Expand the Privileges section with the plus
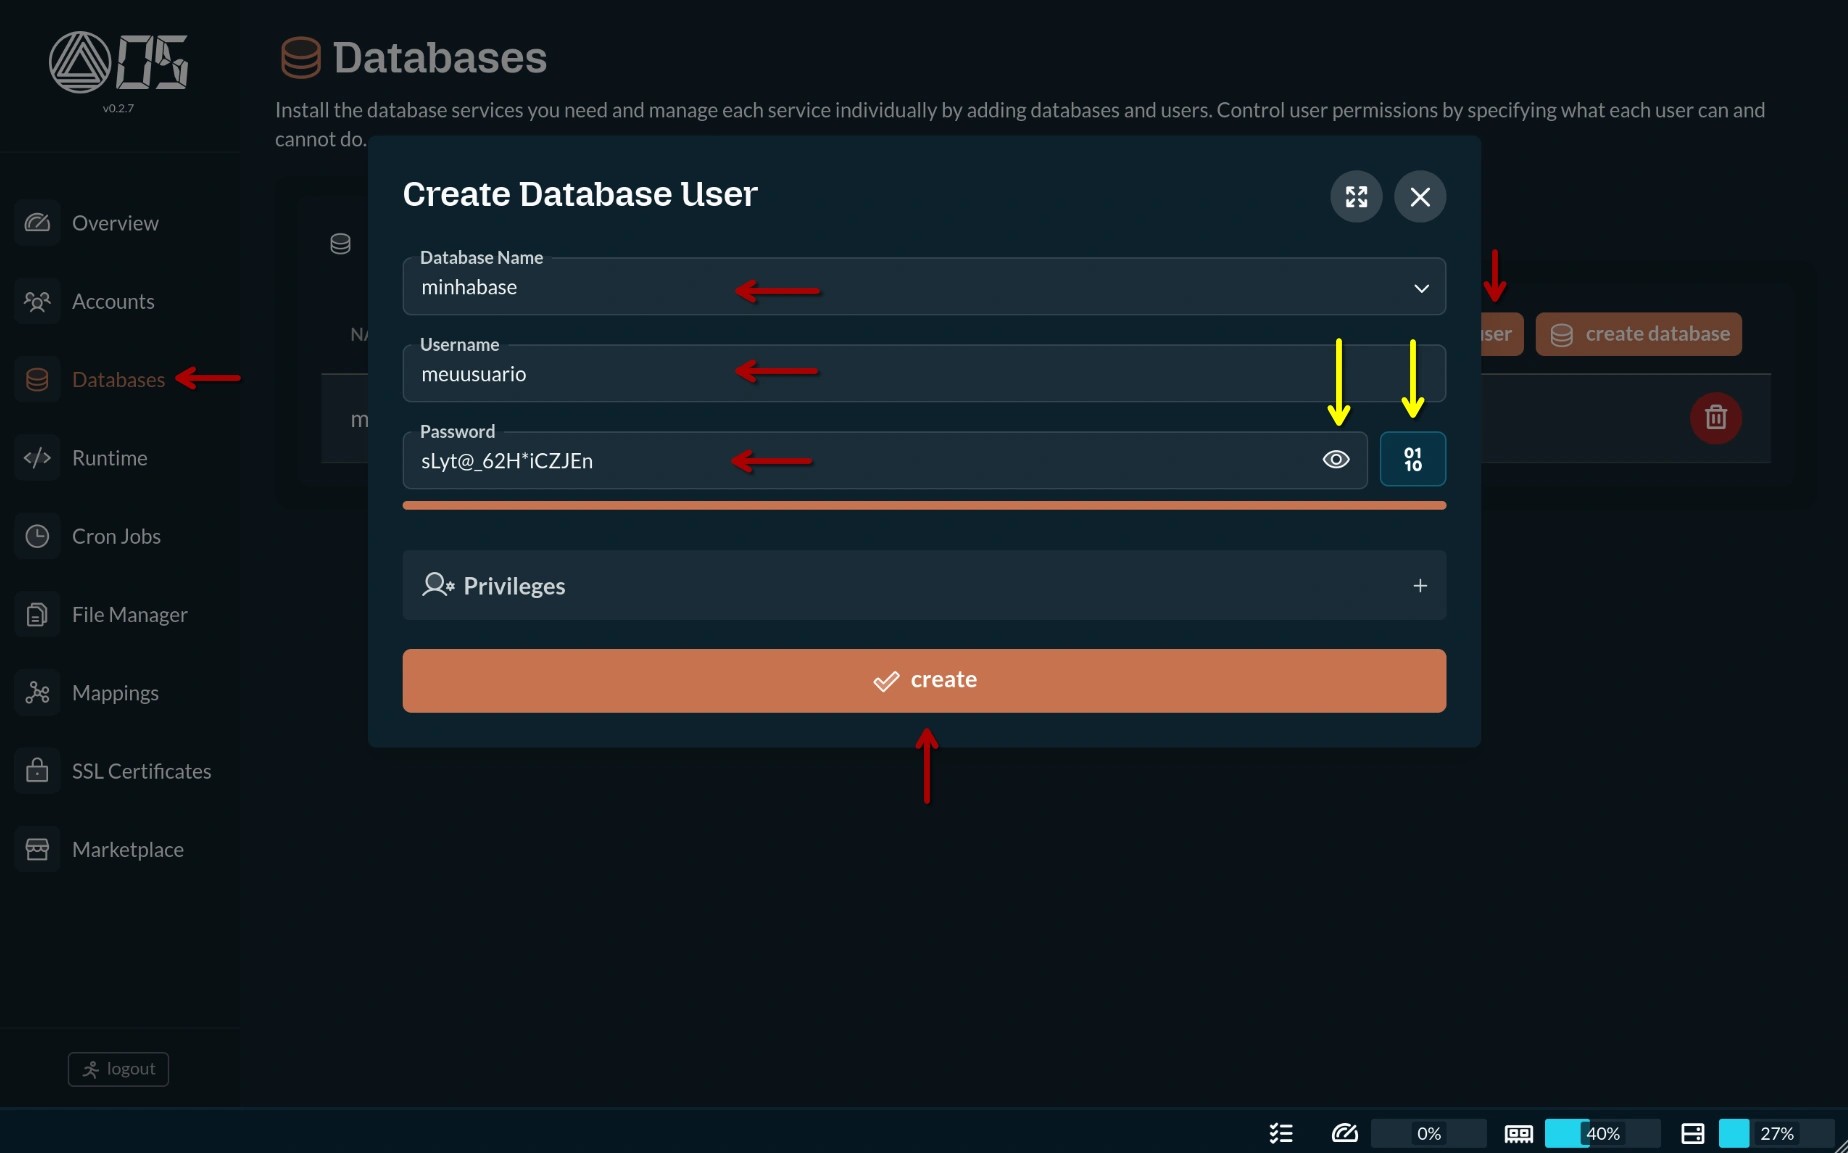This screenshot has height=1153, width=1848. 1419,585
